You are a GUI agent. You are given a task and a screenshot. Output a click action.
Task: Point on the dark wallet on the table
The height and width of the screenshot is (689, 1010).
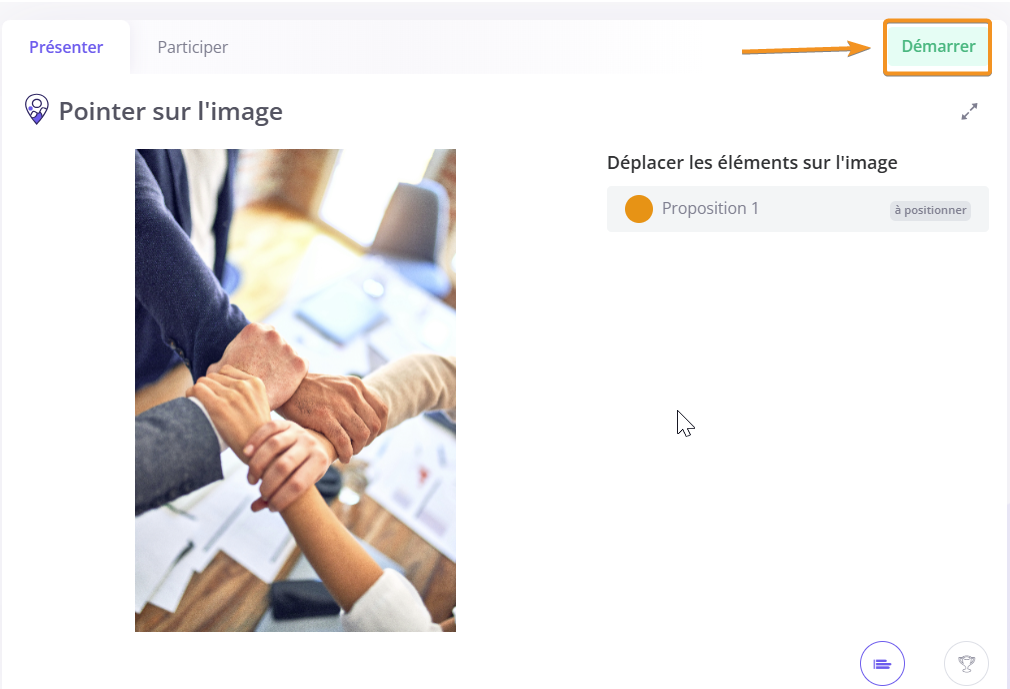click(303, 599)
